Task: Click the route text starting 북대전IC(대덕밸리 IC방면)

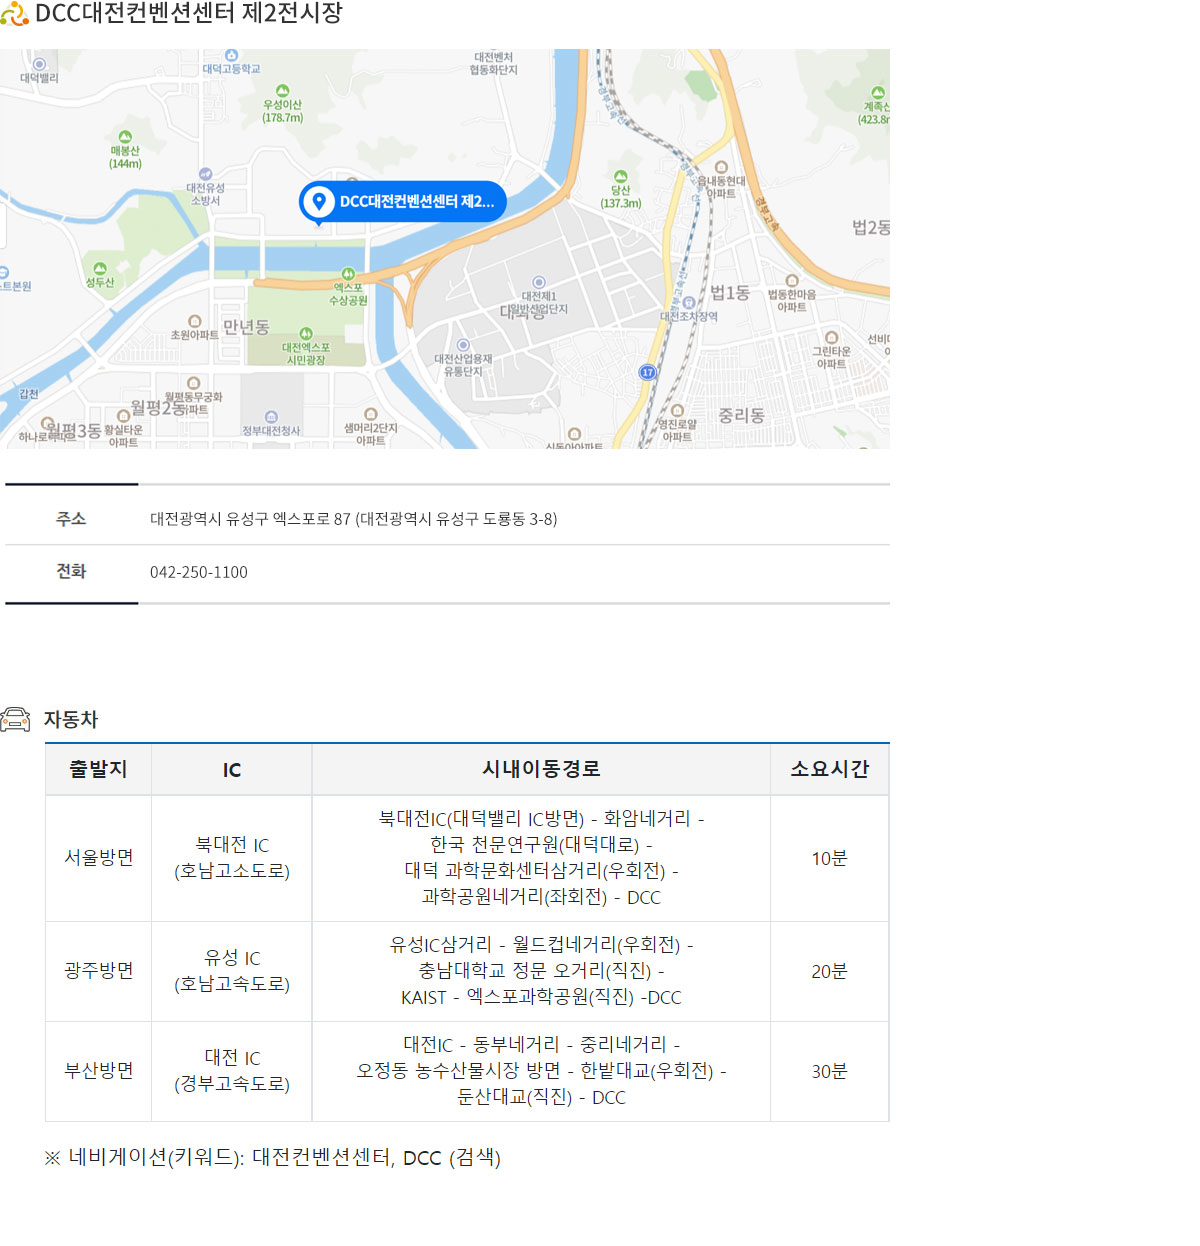Action: pyautogui.click(x=541, y=858)
